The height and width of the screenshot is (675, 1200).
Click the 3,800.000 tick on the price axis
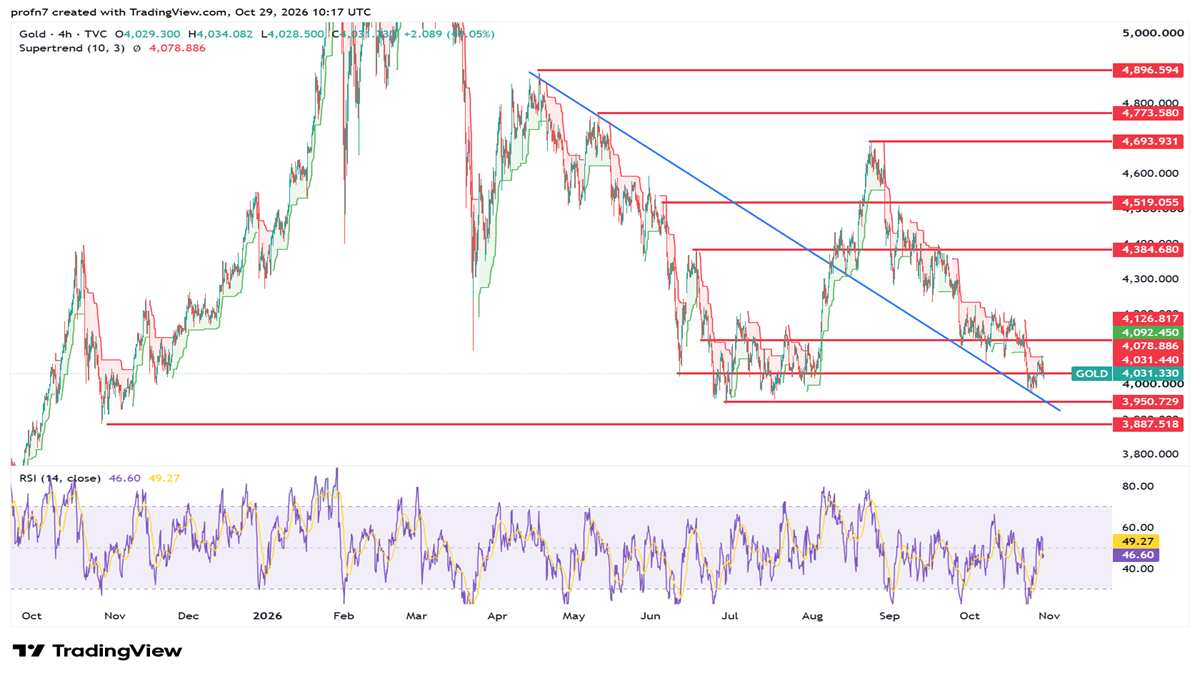point(1150,454)
